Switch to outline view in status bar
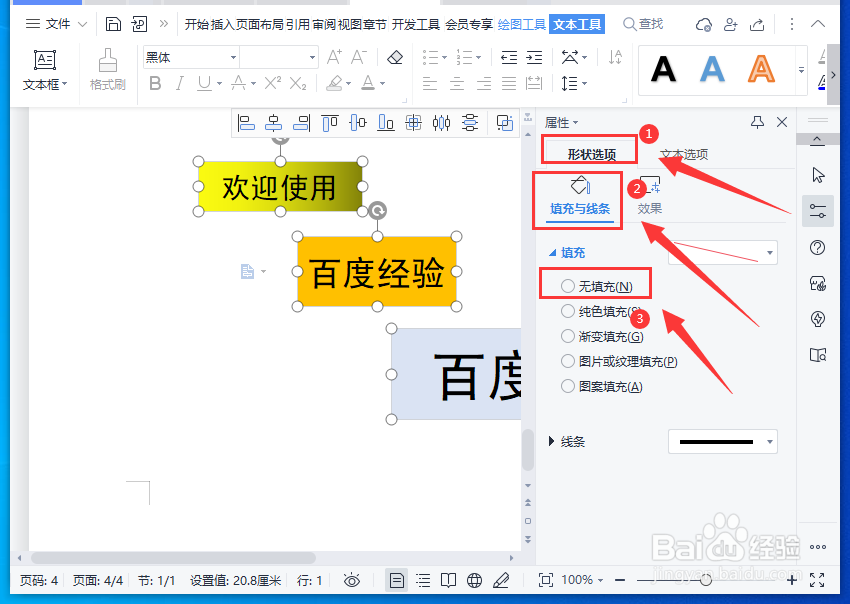850x604 pixels. click(423, 581)
